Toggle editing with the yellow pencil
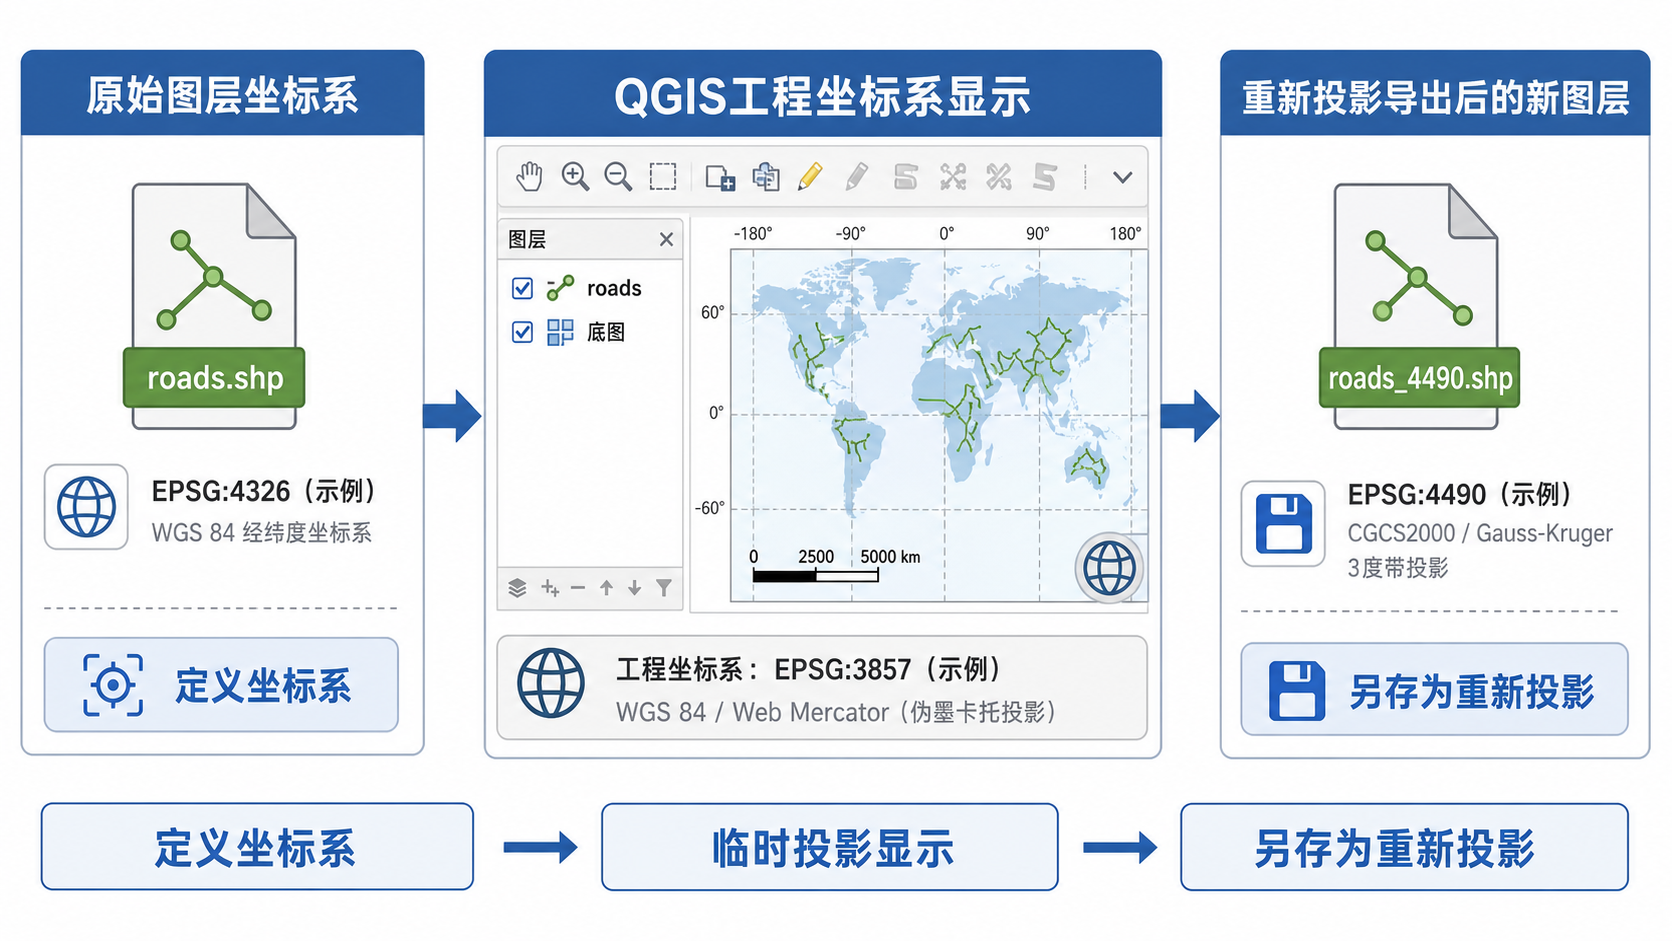This screenshot has height=941, width=1672. 810,177
